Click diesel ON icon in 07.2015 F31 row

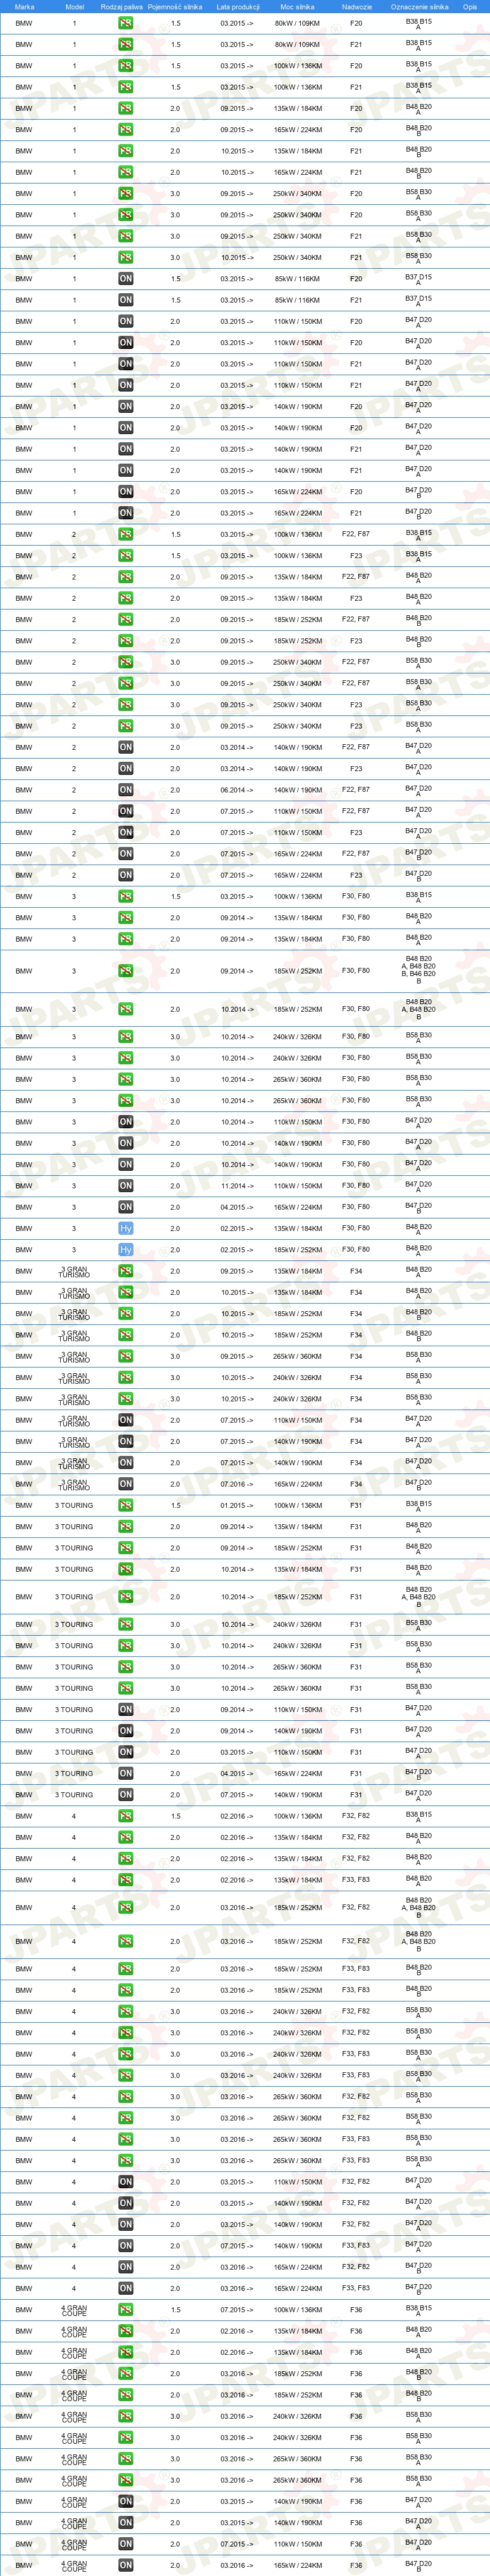pyautogui.click(x=125, y=1795)
